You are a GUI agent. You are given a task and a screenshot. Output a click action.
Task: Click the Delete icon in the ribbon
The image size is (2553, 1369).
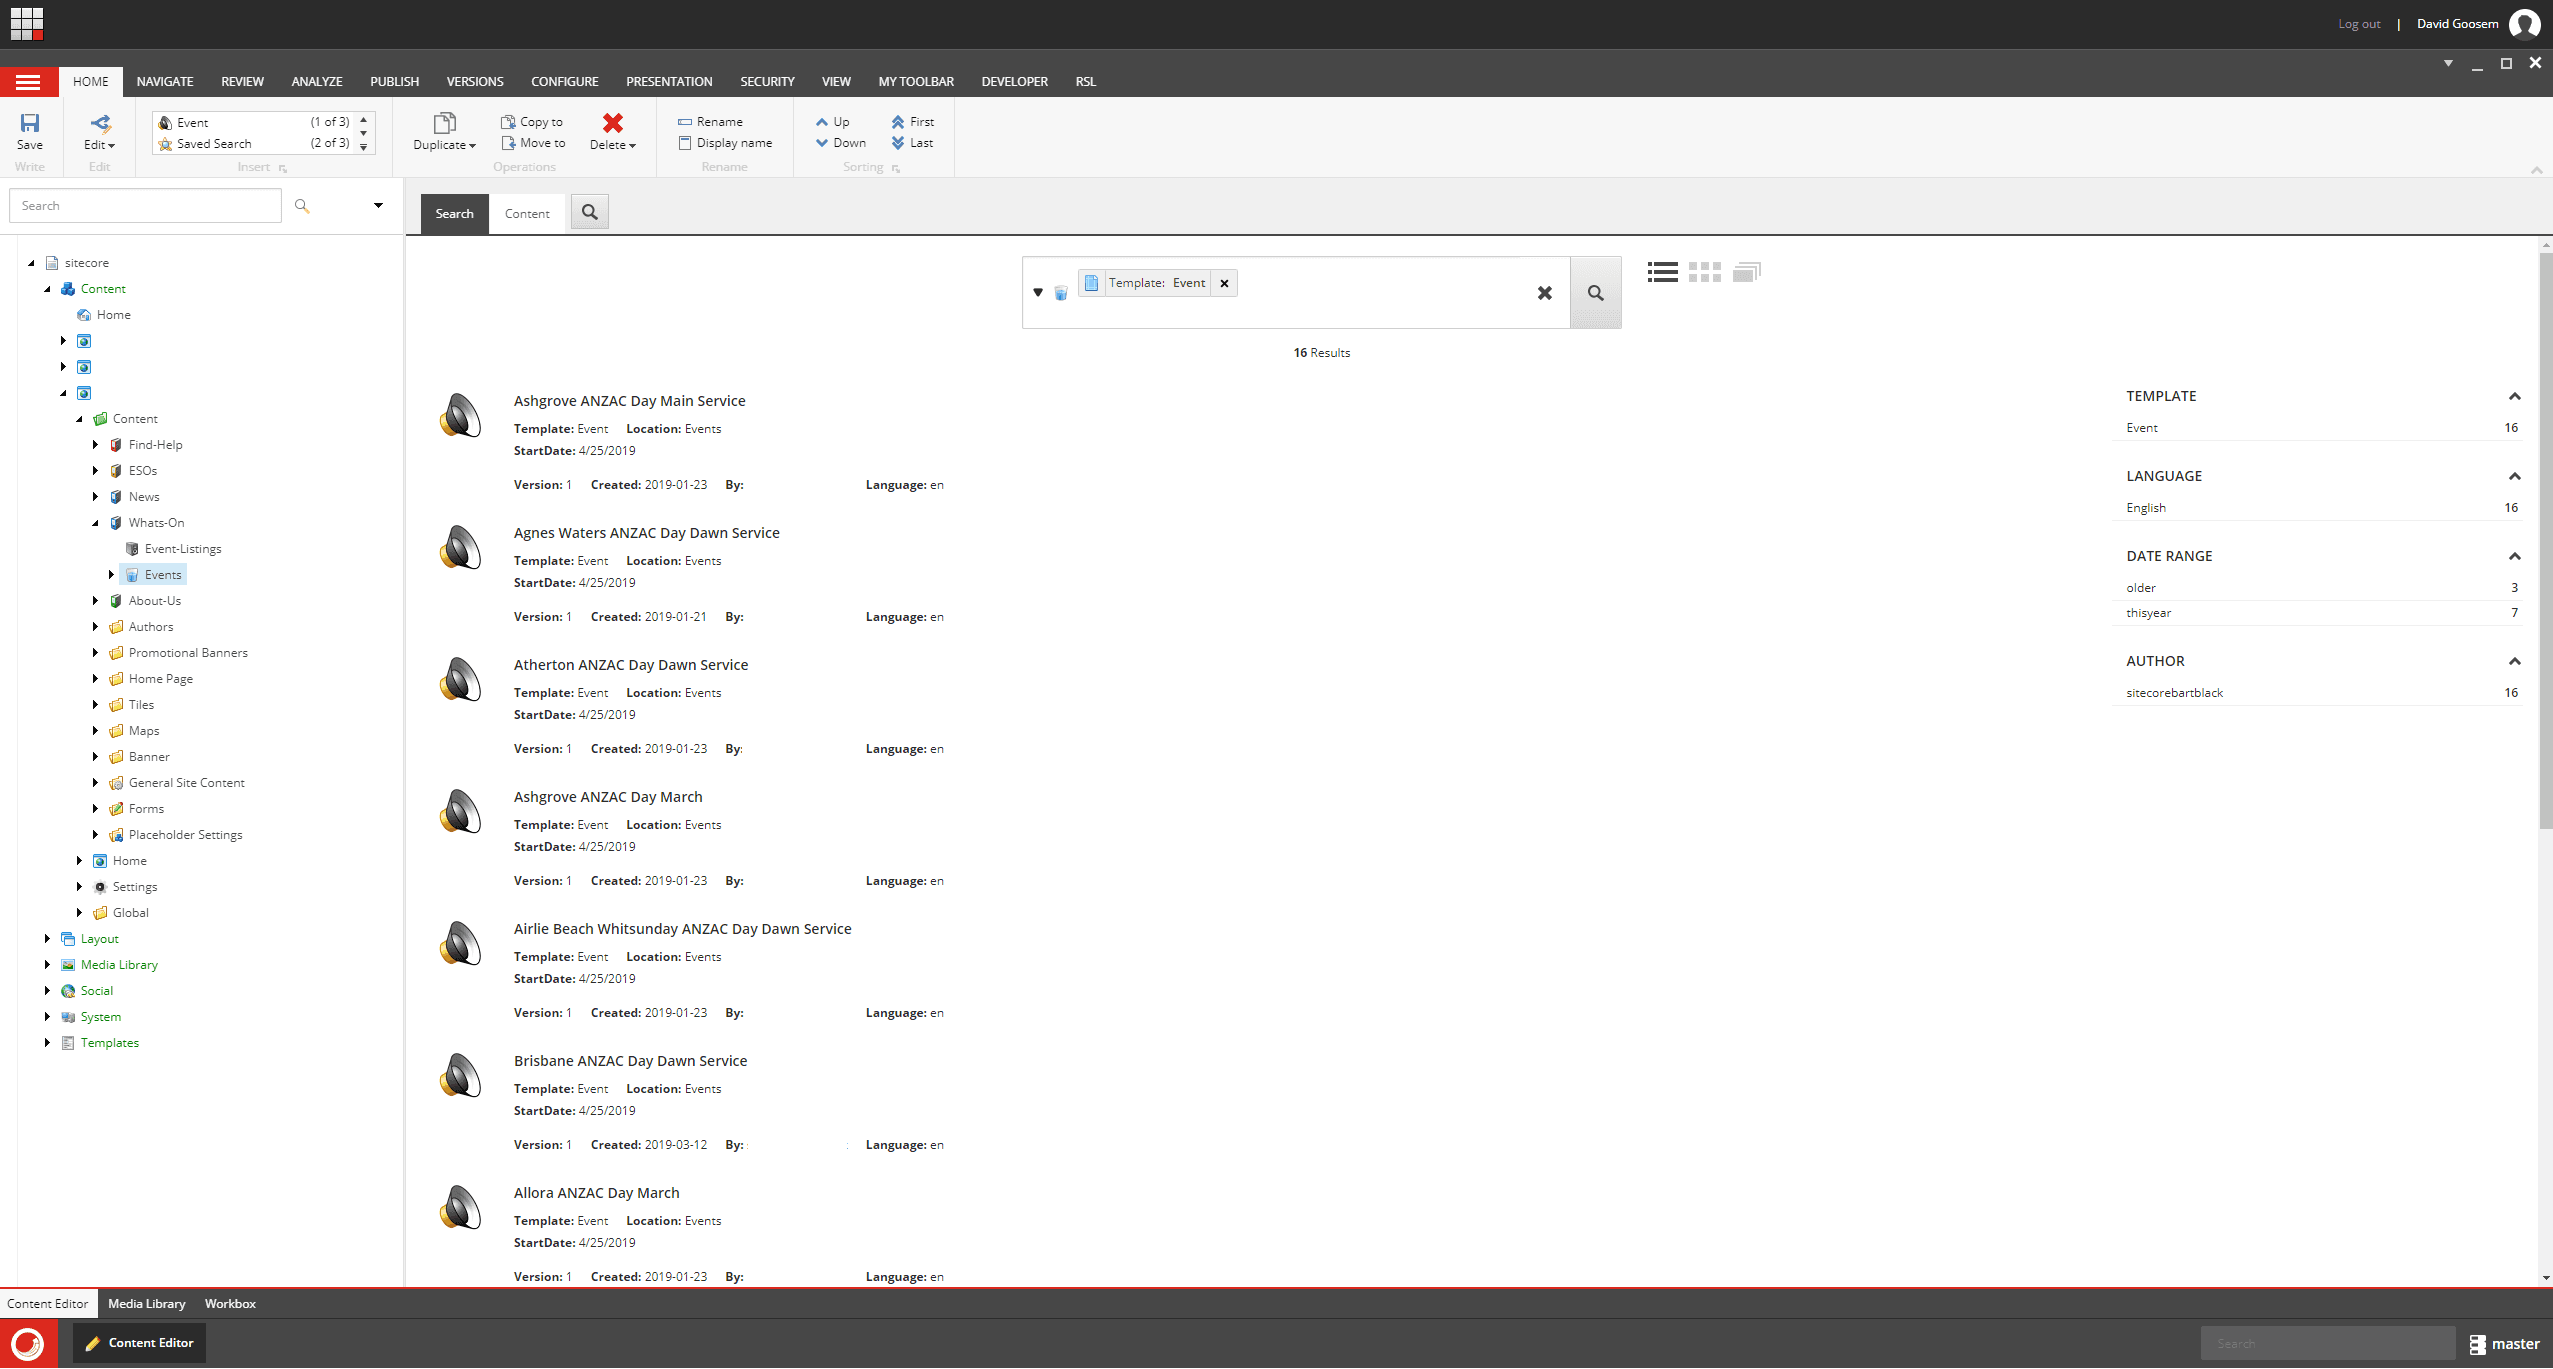tap(613, 123)
